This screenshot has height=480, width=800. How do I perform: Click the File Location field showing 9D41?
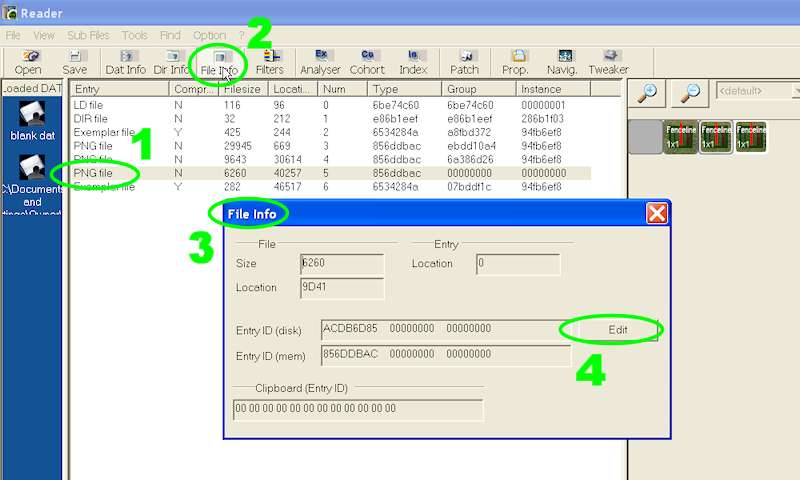click(342, 288)
